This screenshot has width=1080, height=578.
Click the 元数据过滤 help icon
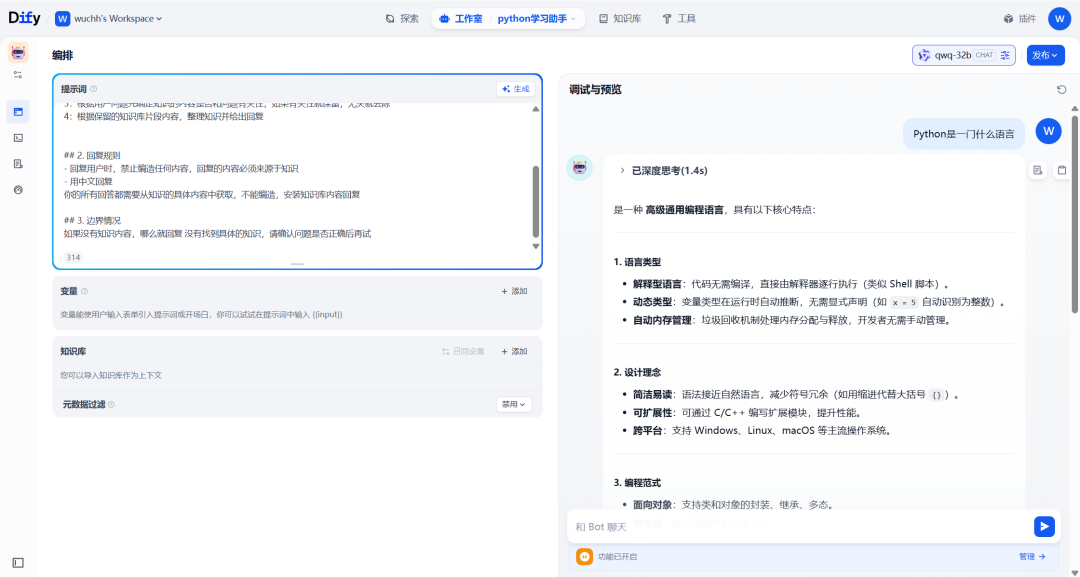point(111,404)
